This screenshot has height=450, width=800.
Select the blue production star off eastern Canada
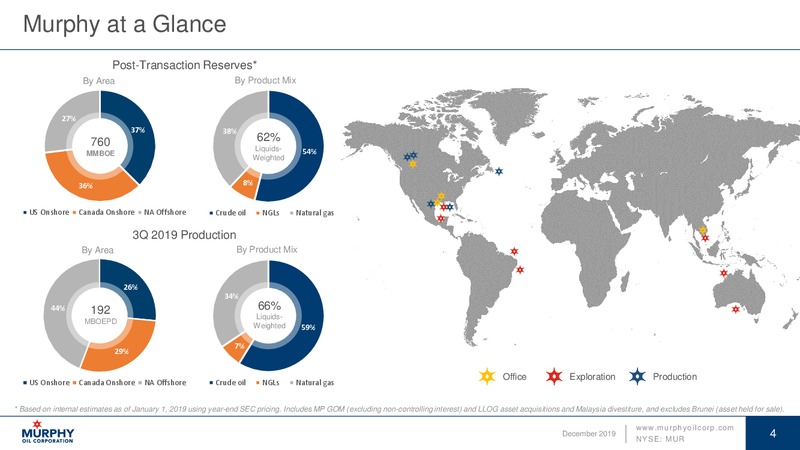coord(499,171)
